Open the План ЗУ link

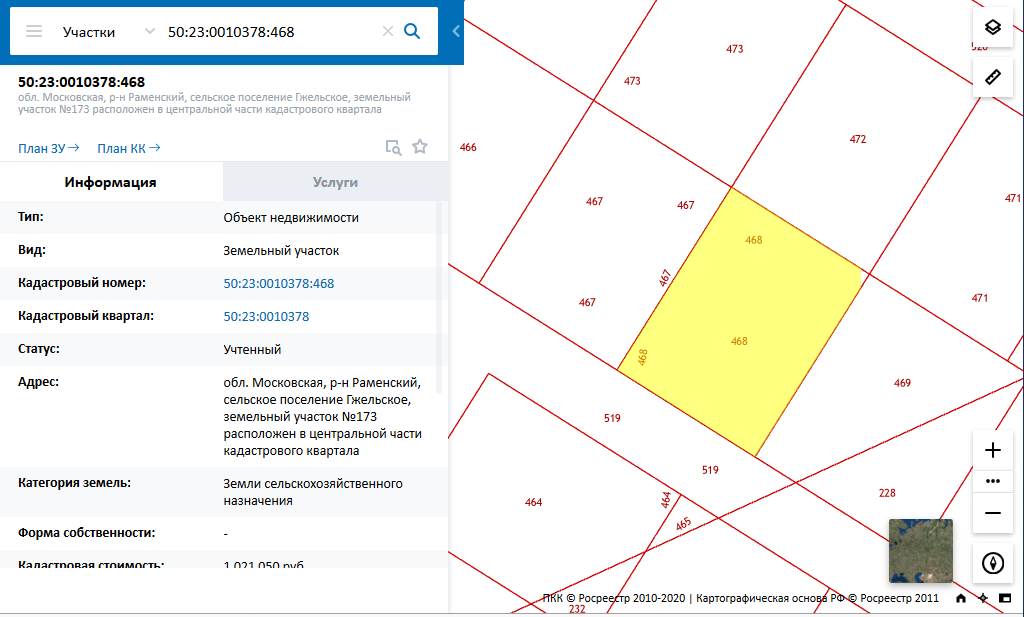click(x=48, y=149)
